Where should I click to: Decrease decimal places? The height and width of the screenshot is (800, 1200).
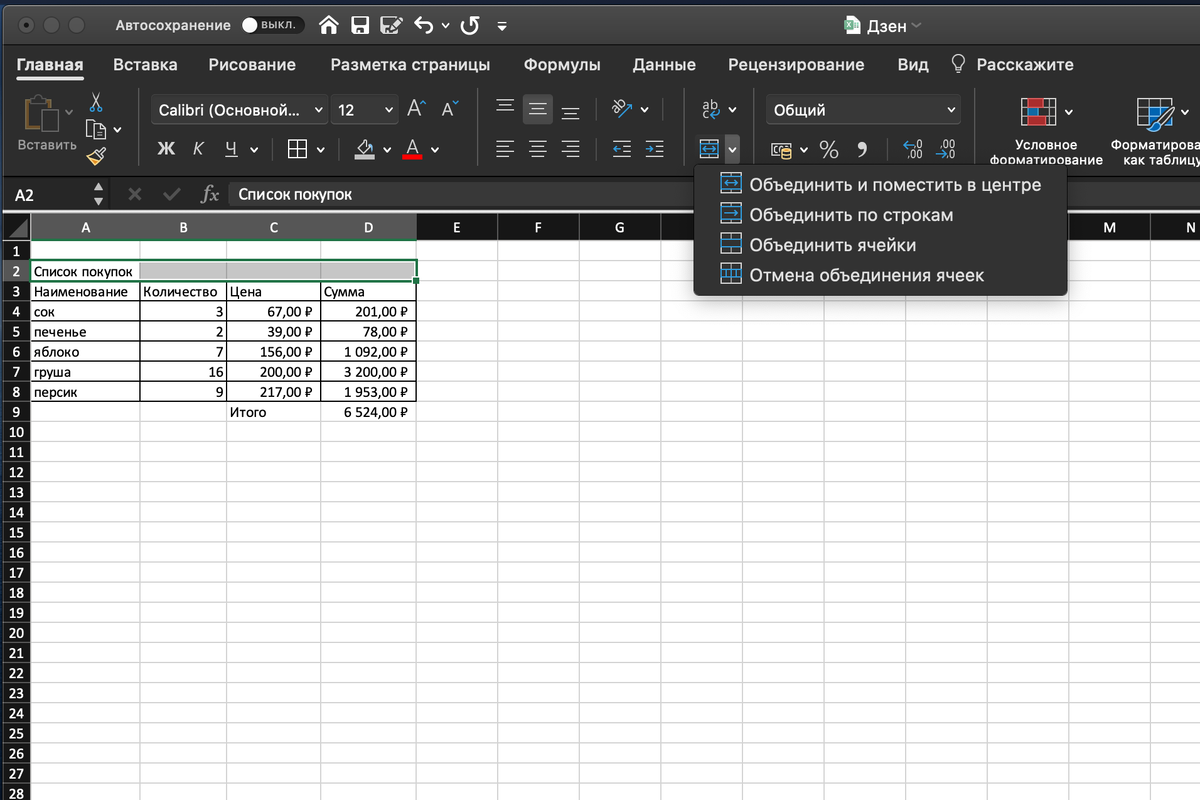(x=945, y=149)
